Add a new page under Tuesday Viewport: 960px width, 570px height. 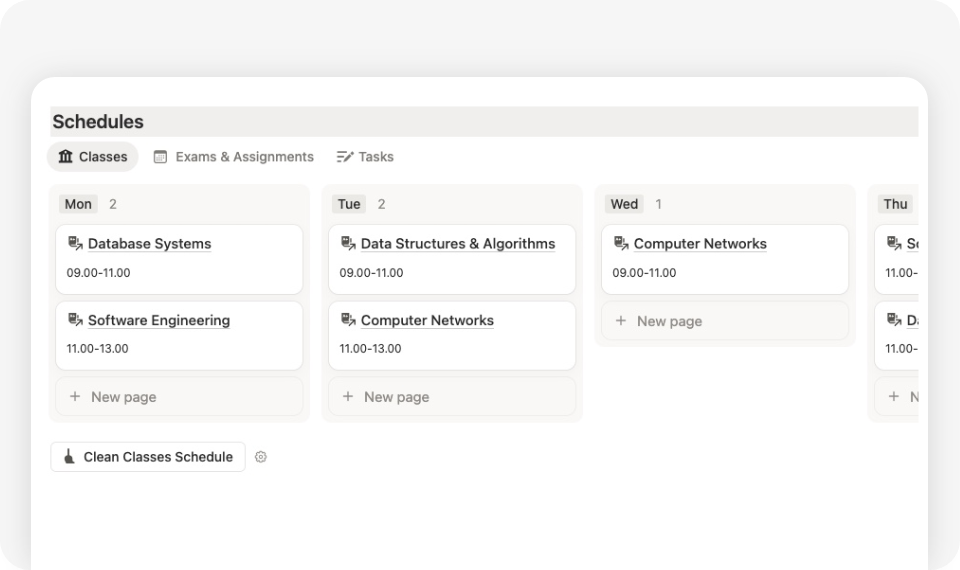click(x=396, y=397)
